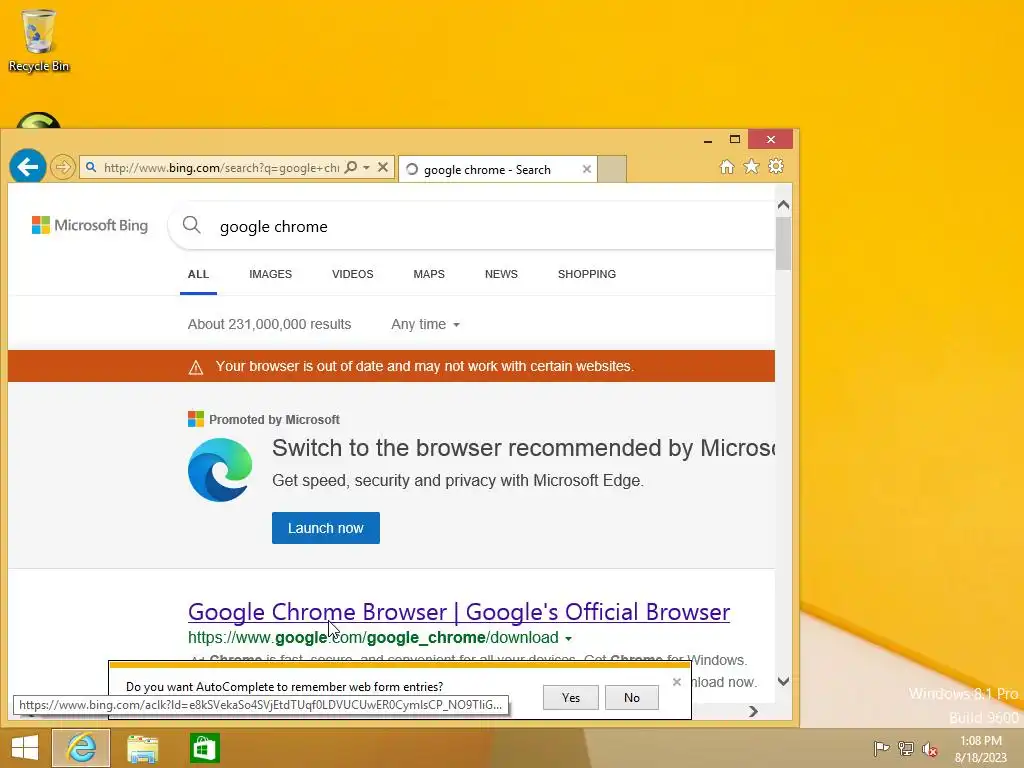Open the IE Tools gear menu
This screenshot has height=768, width=1024.
click(776, 167)
